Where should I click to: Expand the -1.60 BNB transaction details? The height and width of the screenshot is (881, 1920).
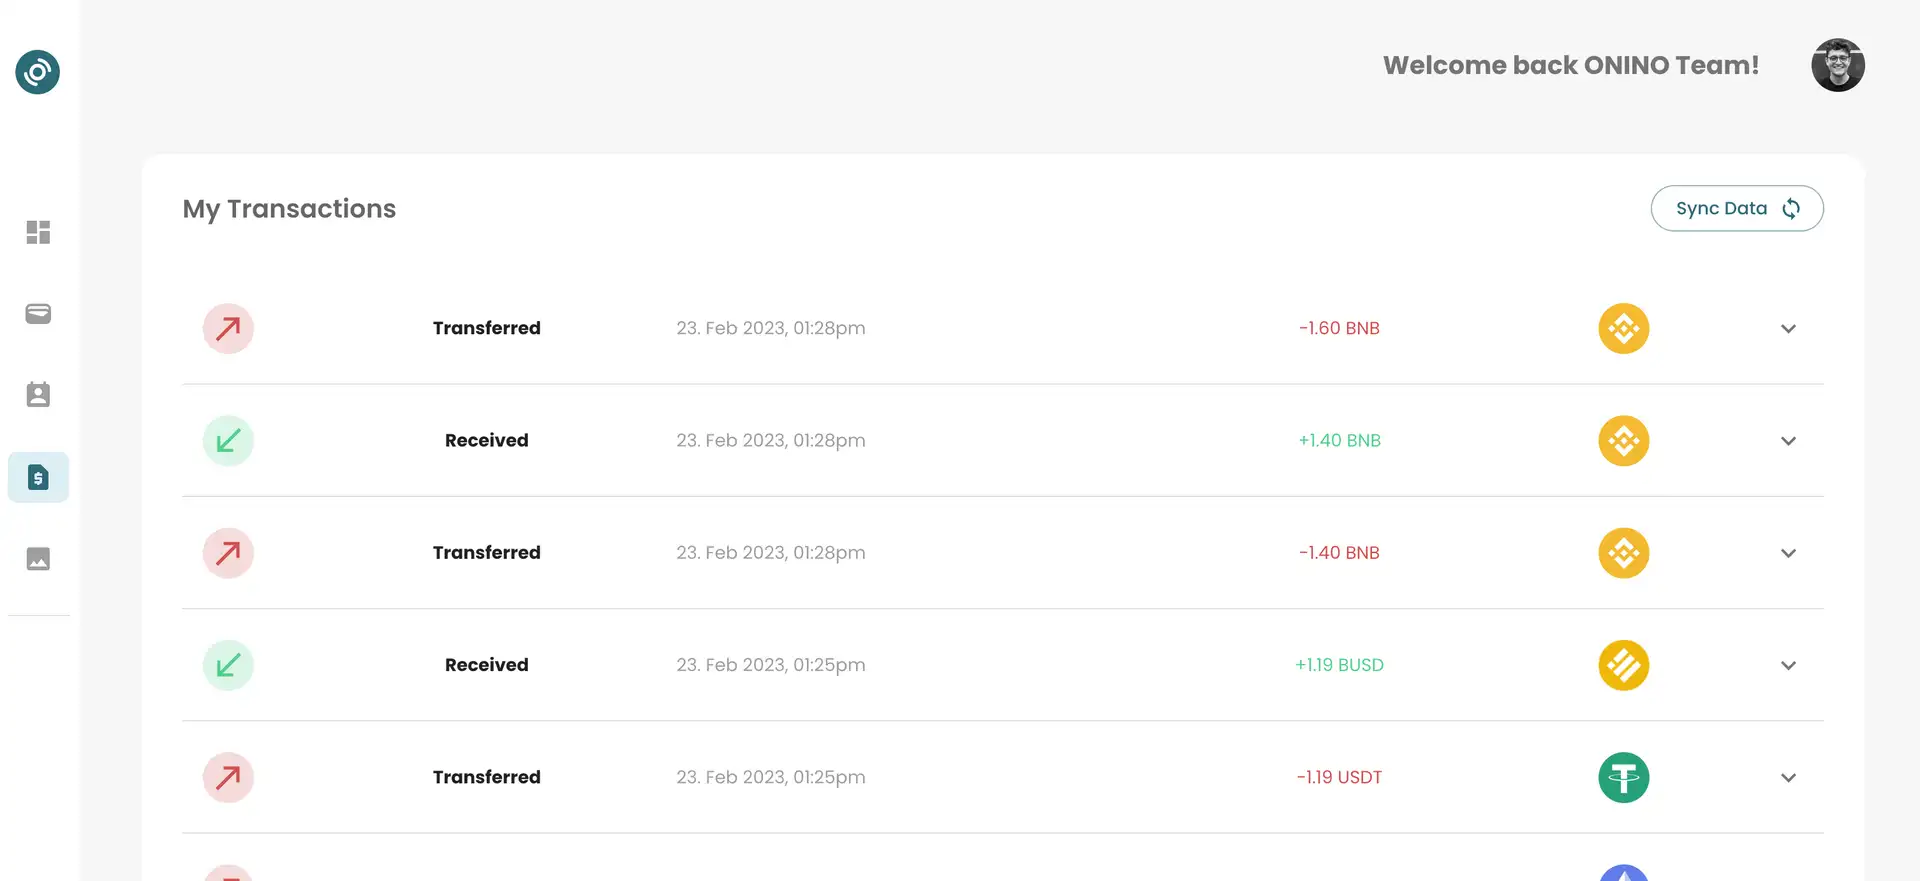(x=1788, y=329)
